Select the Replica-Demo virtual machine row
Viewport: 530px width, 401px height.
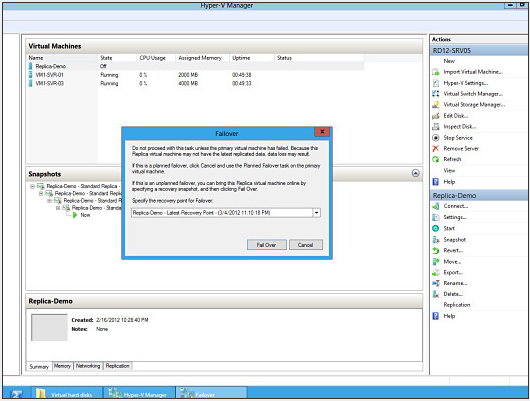click(x=196, y=66)
